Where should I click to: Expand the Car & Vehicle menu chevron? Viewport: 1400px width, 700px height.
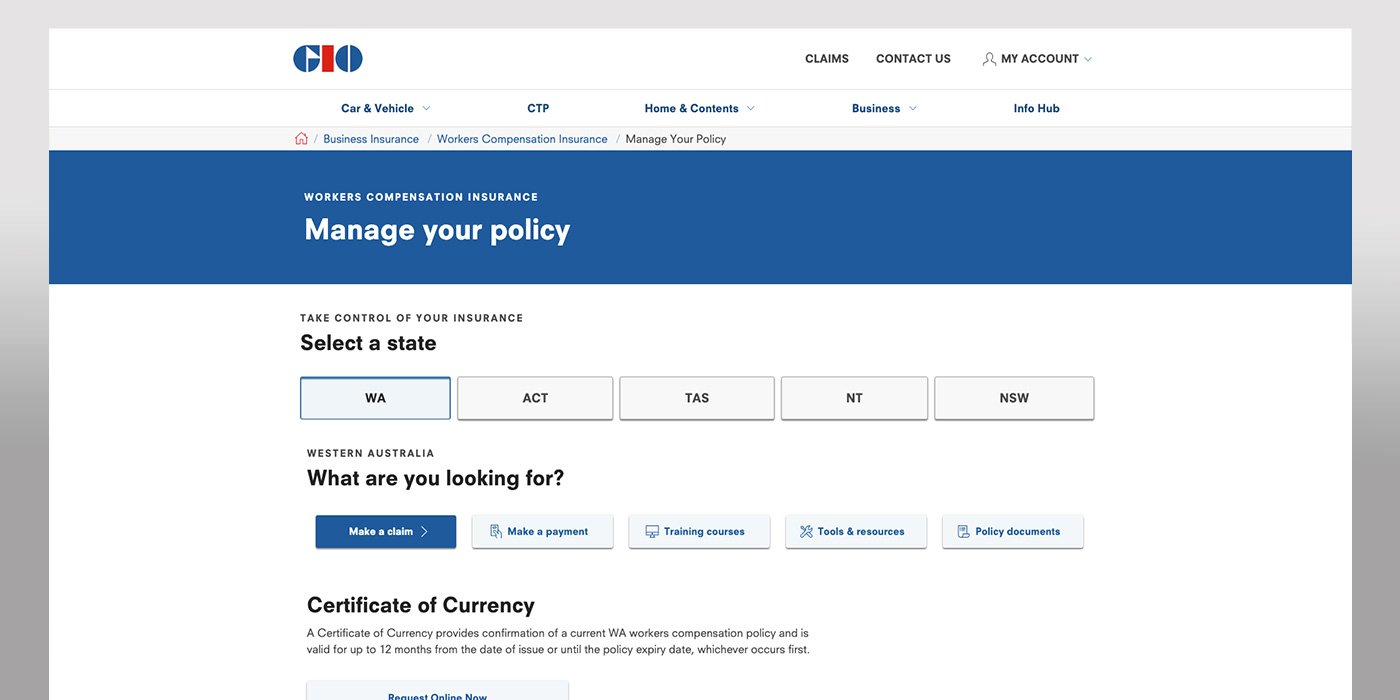coord(426,108)
